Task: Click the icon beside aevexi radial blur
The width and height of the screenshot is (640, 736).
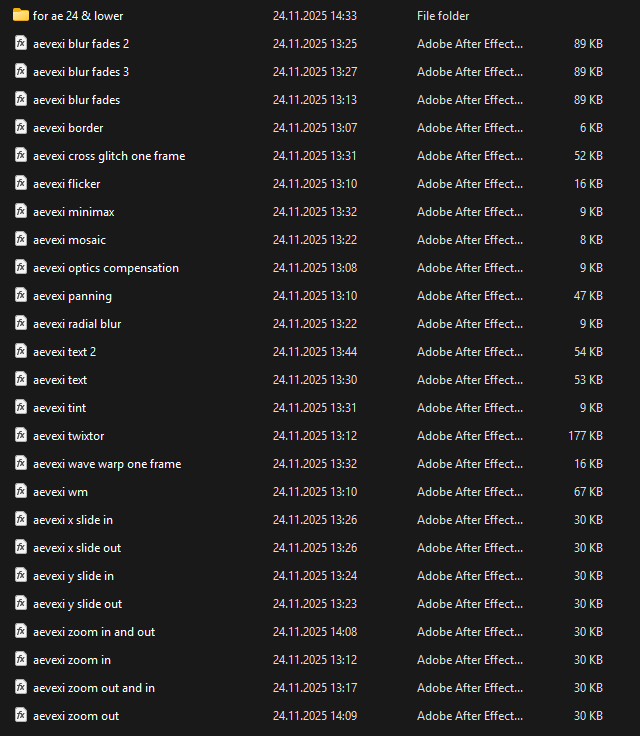Action: click(21, 324)
